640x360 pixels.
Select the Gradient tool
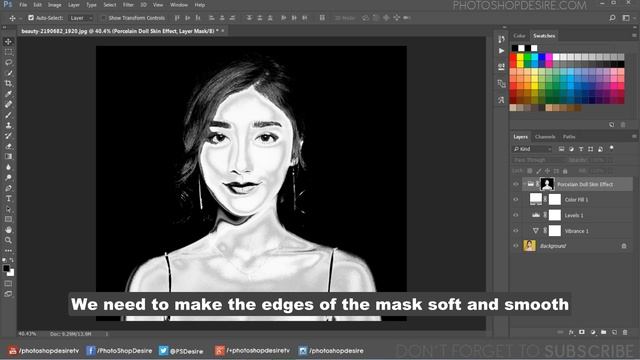click(8, 157)
